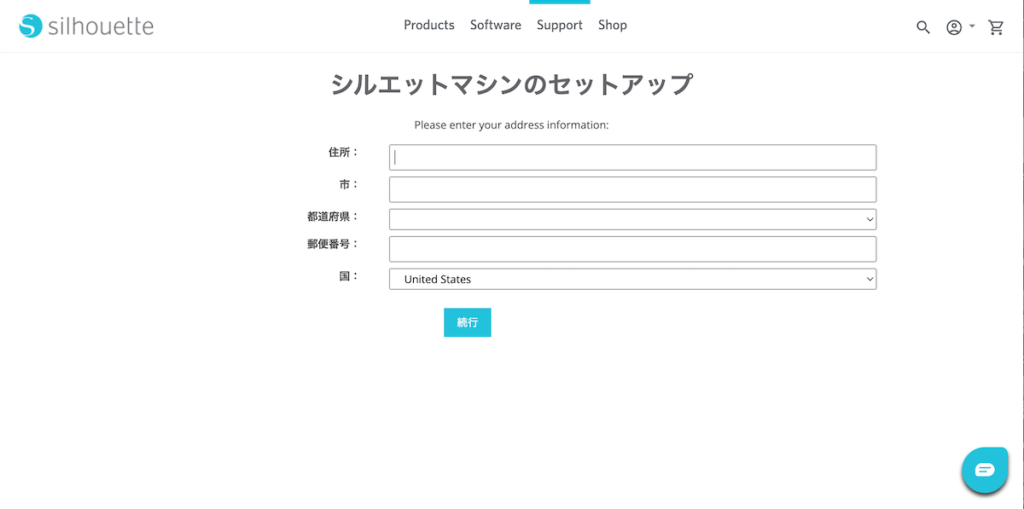Open the shopping cart icon
Screen dimensions: 1024x509
[x=996, y=27]
